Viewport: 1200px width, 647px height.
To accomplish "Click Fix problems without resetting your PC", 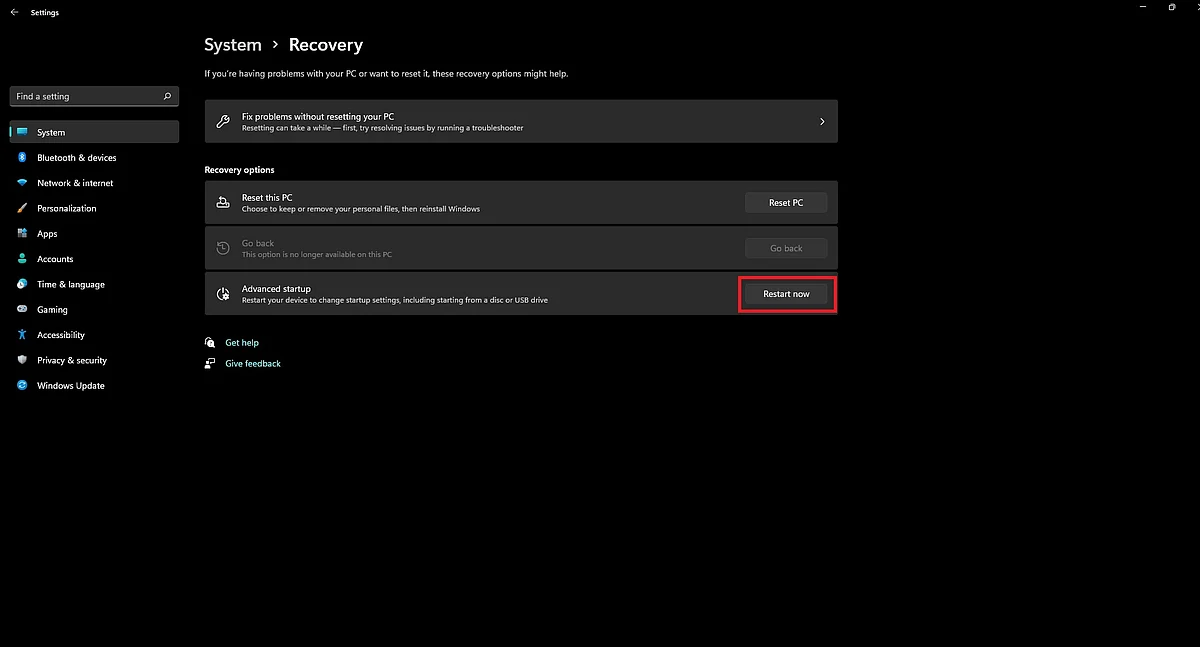I will click(x=521, y=121).
